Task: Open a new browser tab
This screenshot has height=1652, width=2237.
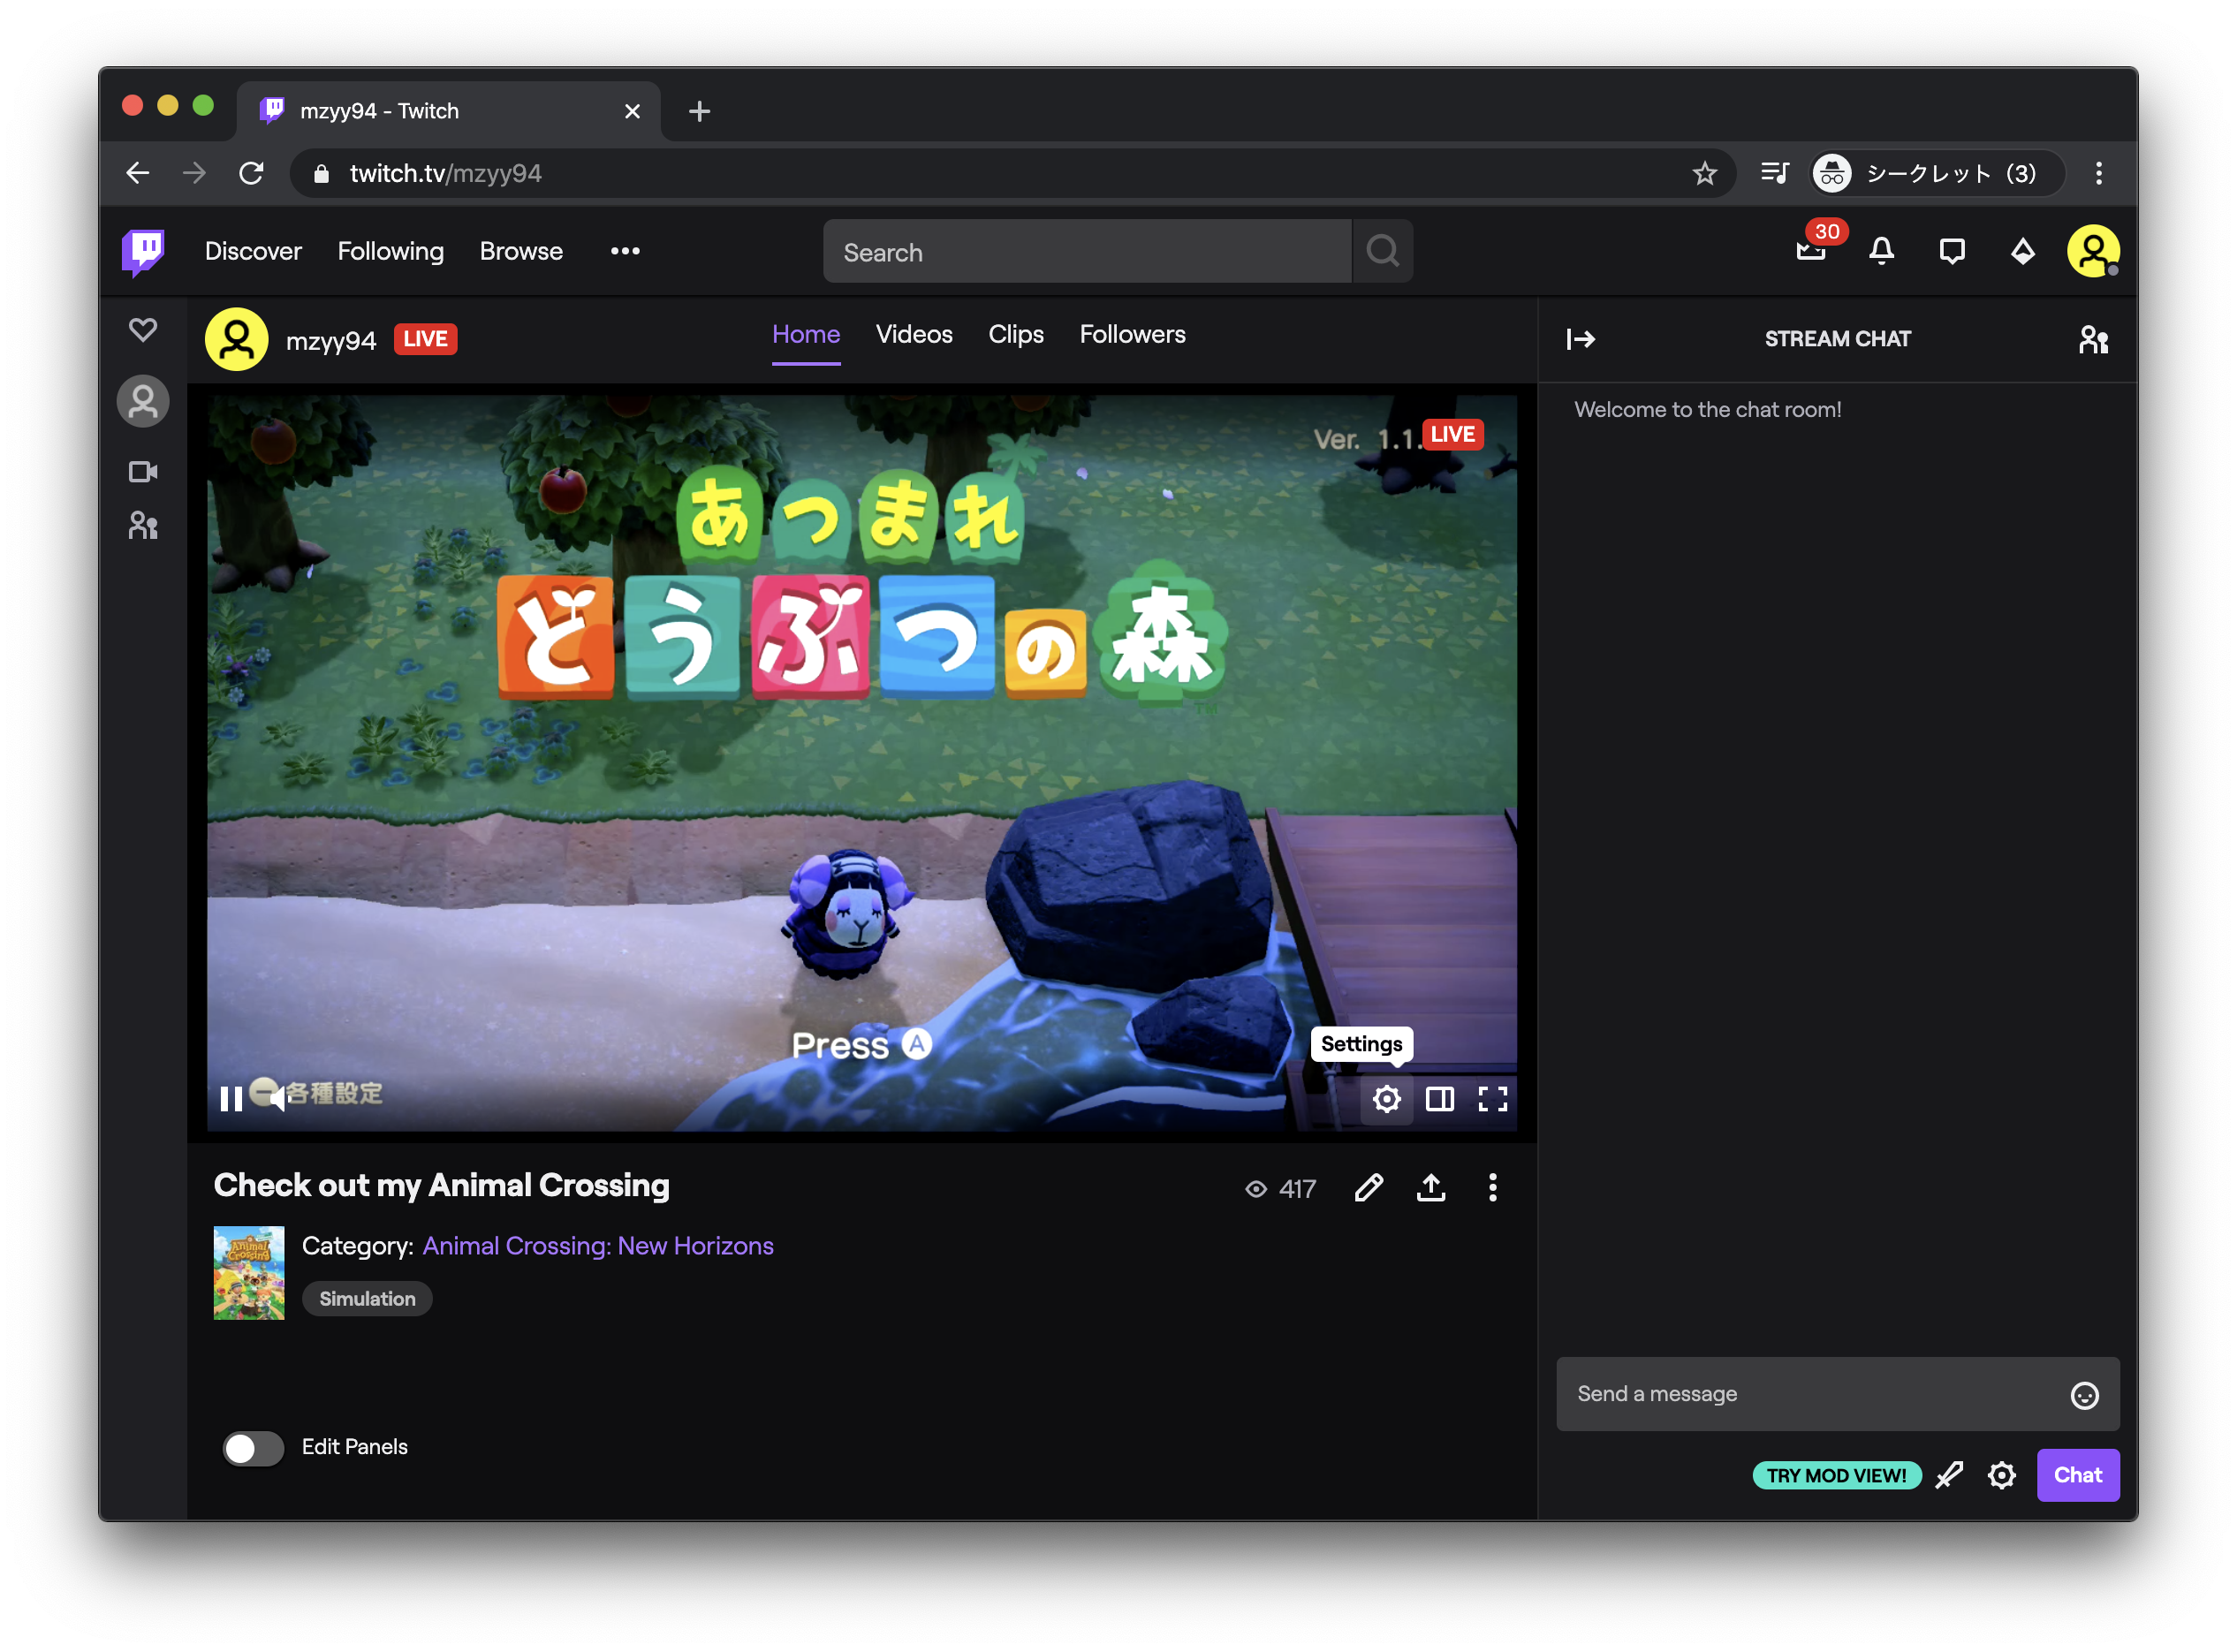Action: [x=699, y=111]
